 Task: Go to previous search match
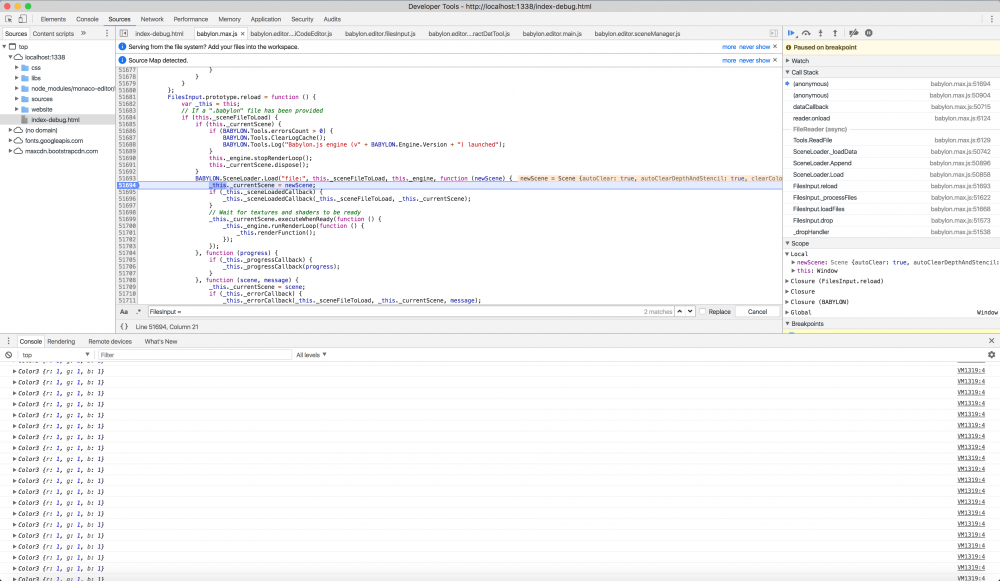pyautogui.click(x=680, y=311)
